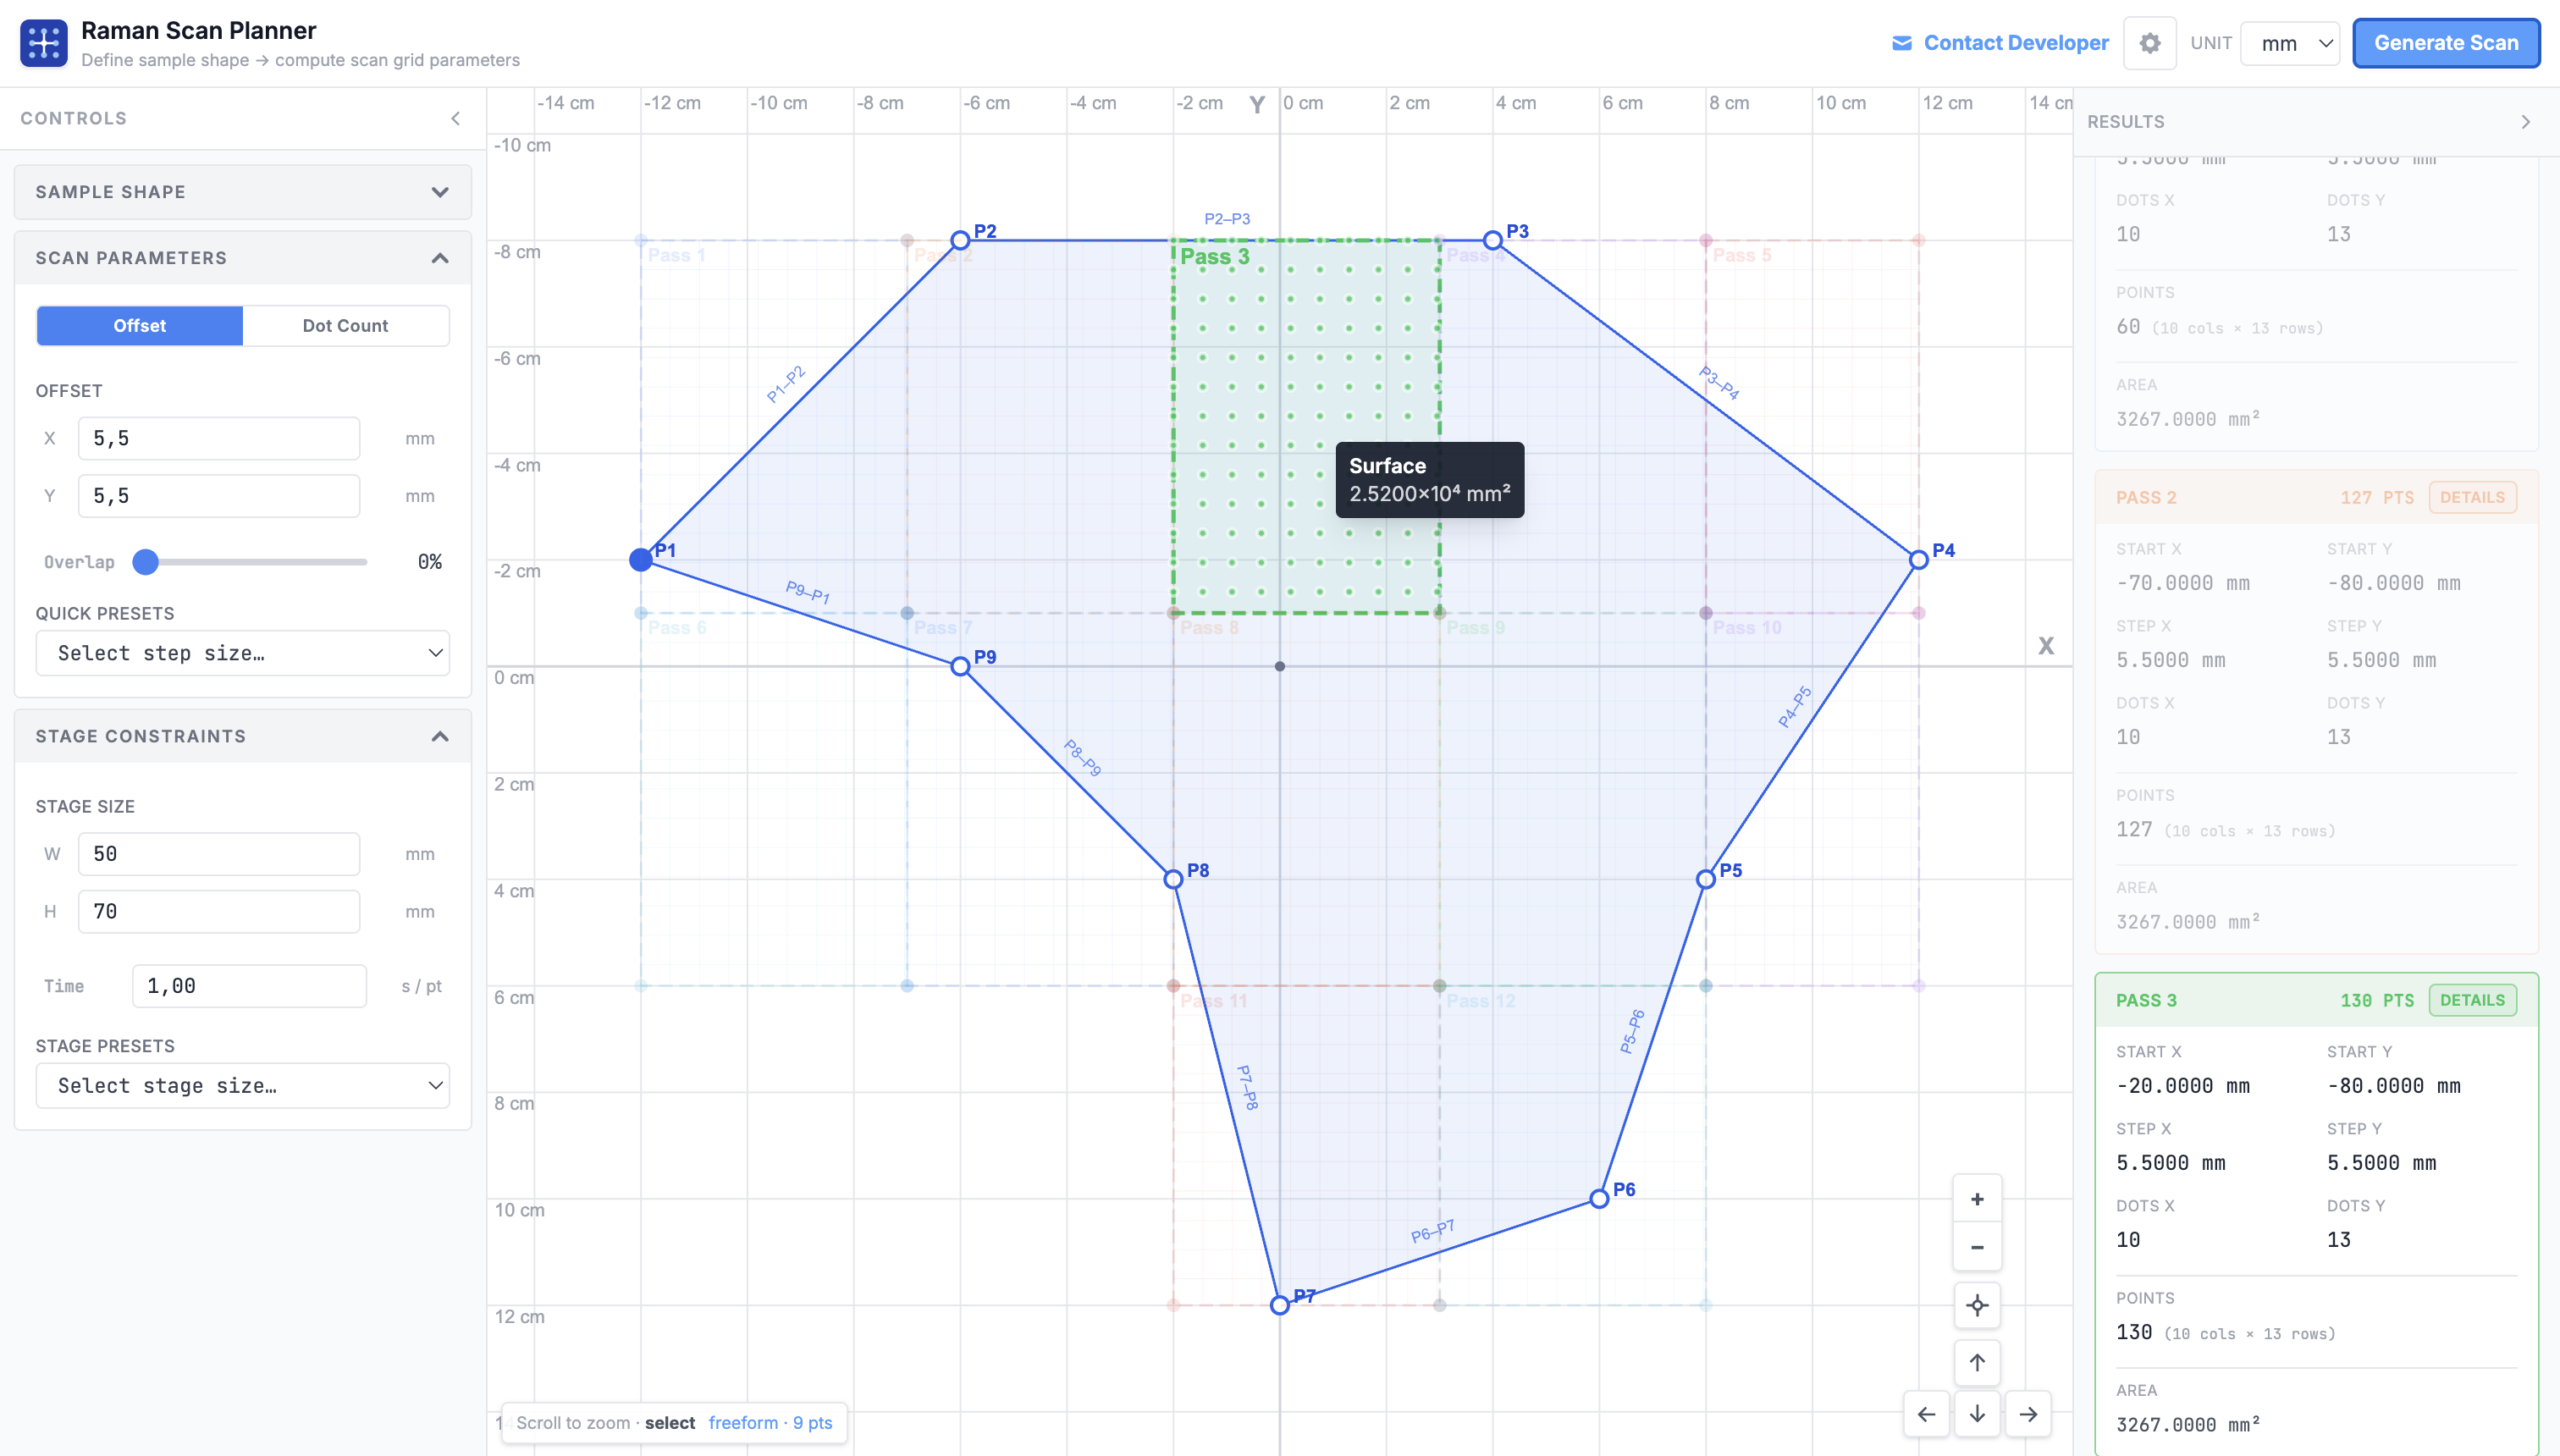Image resolution: width=2560 pixels, height=1456 pixels.
Task: Pan the canvas up using the up arrow icon
Action: [1977, 1362]
